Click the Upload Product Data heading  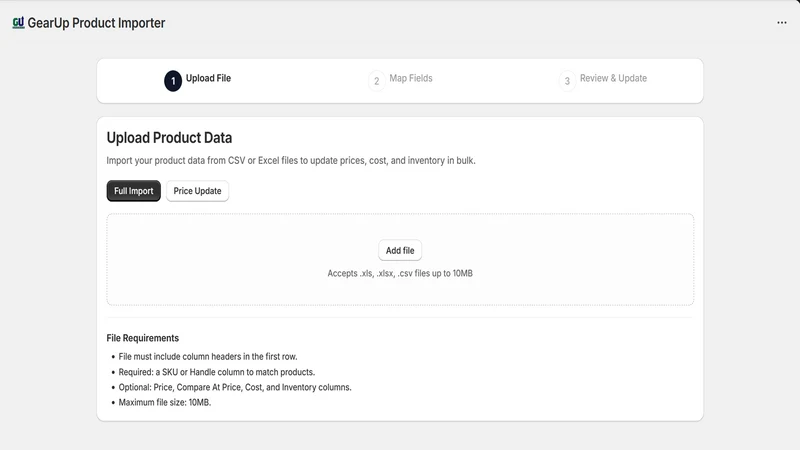[169, 138]
